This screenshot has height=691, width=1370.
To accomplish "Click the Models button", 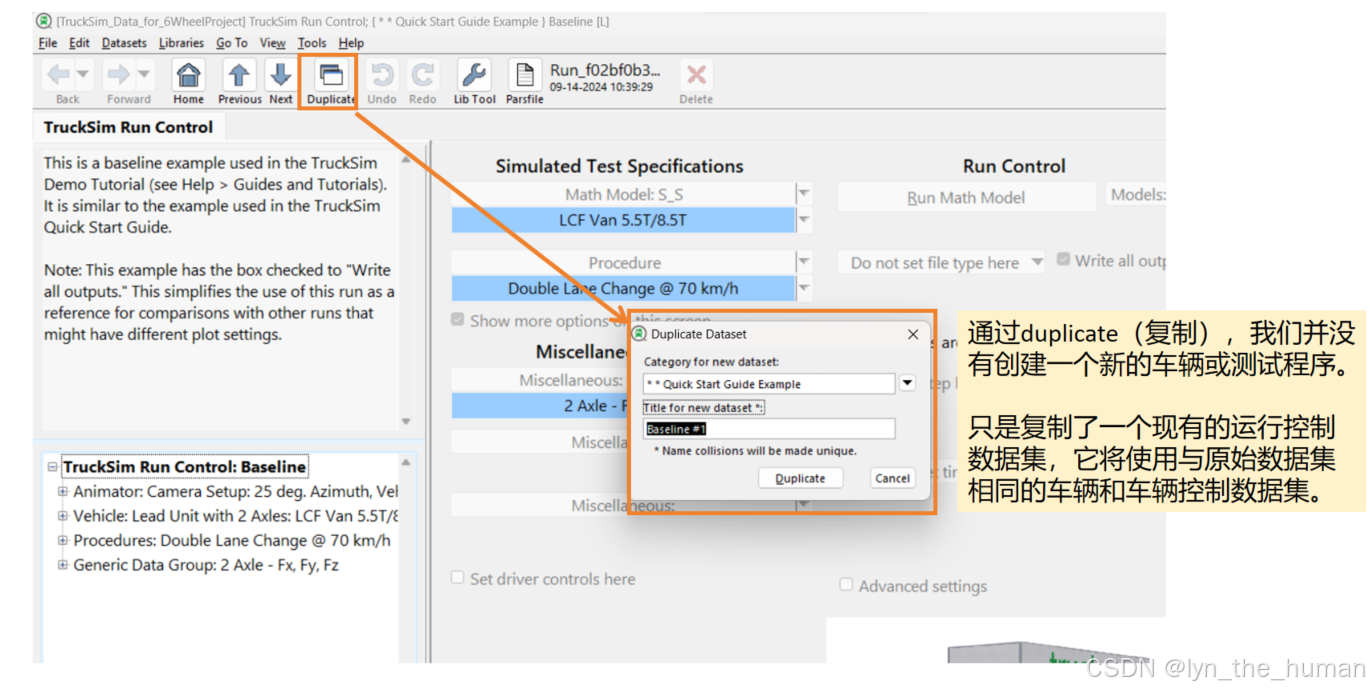I will pyautogui.click(x=1137, y=195).
